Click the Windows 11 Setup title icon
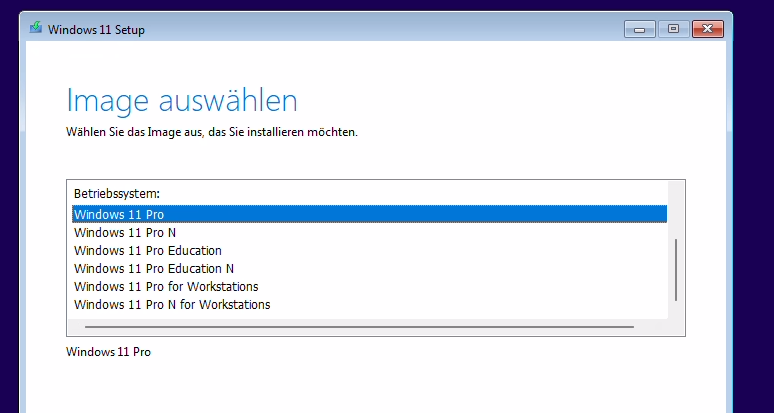 [x=36, y=28]
